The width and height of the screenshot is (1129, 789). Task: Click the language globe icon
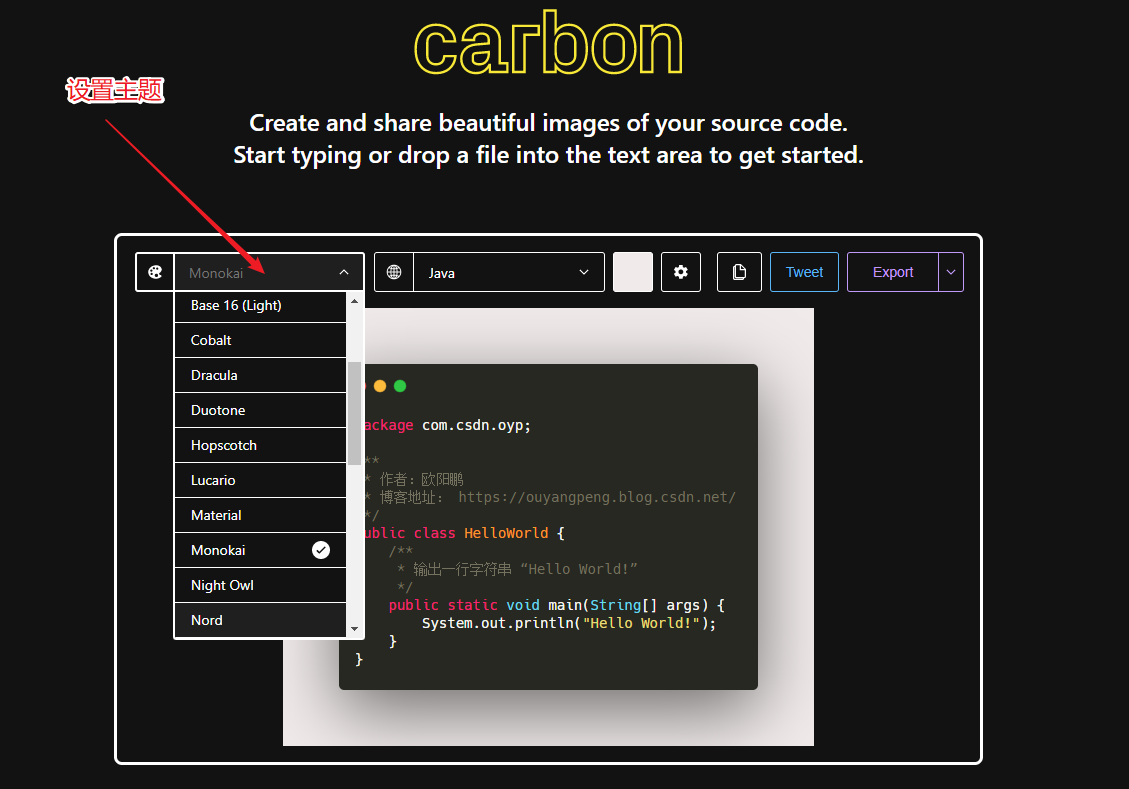(x=394, y=272)
